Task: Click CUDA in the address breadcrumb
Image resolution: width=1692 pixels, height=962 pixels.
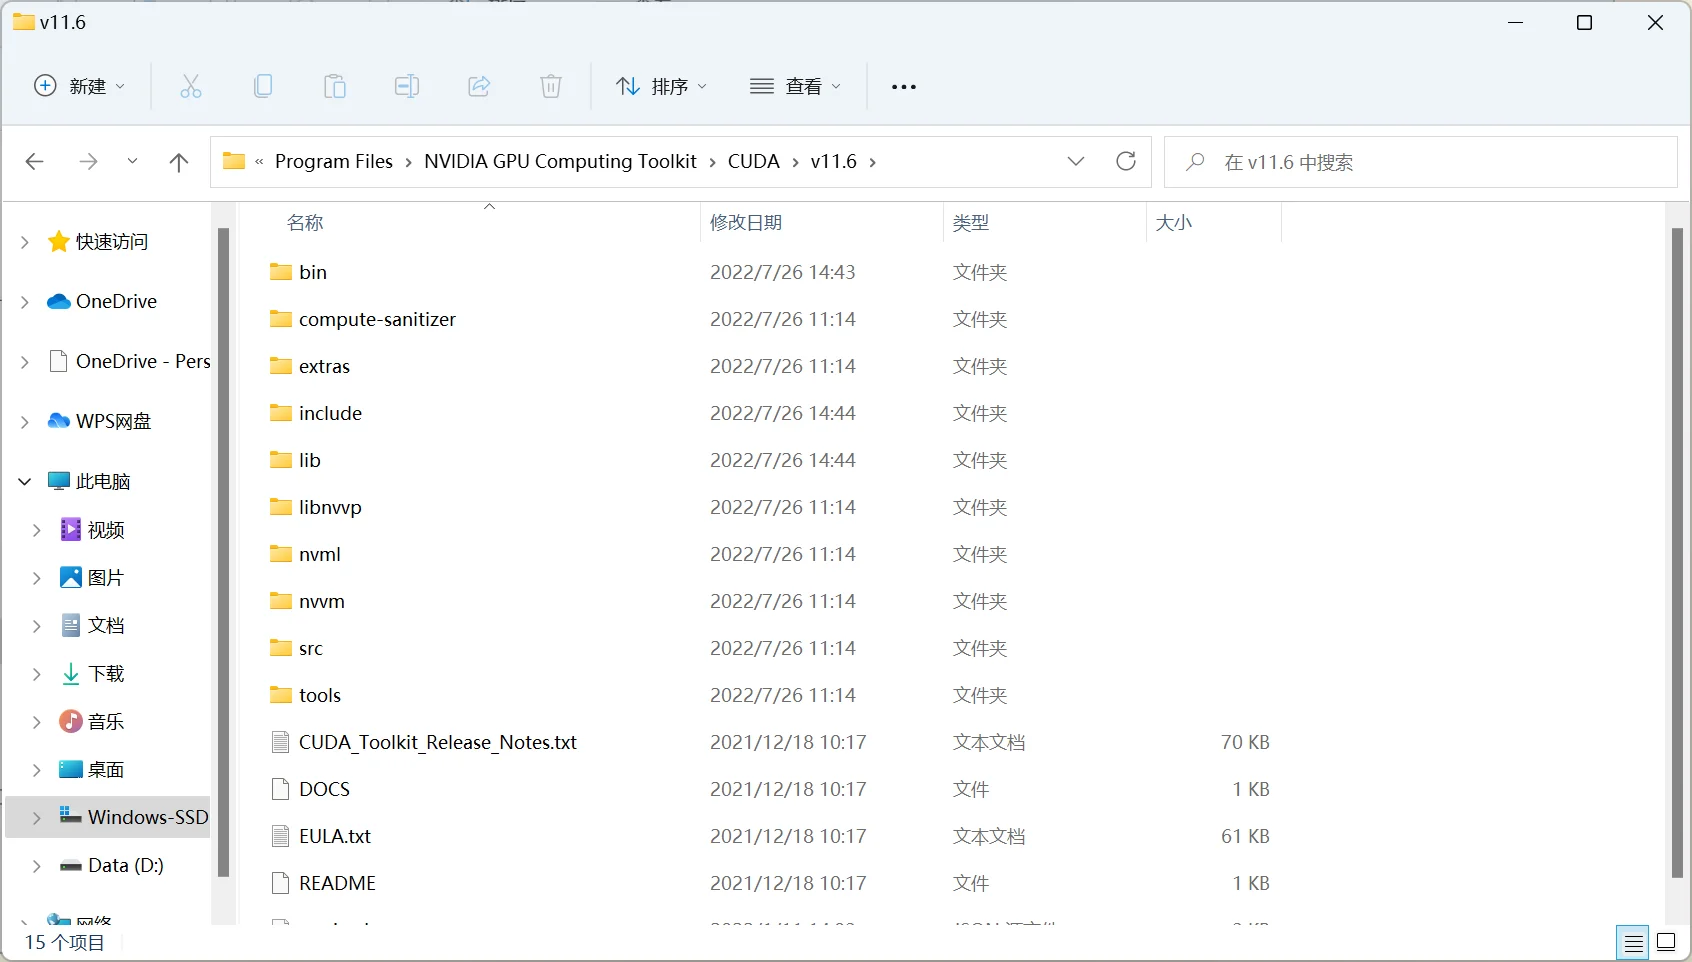Action: tap(753, 162)
